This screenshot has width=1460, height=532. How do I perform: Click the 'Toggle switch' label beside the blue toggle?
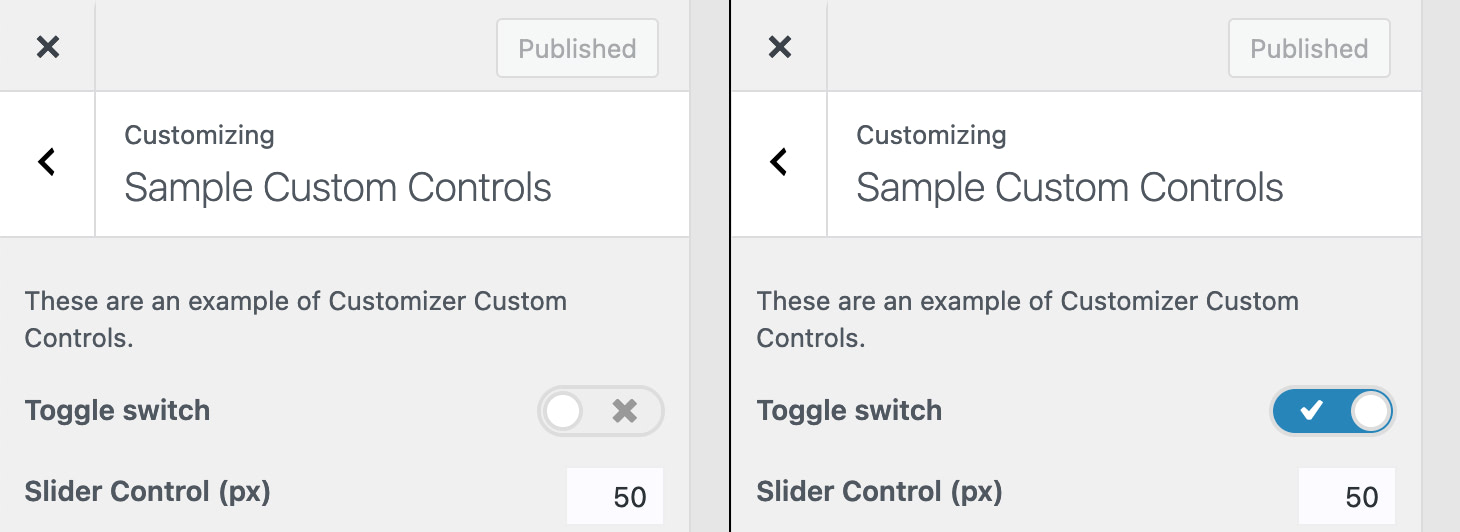(x=850, y=411)
